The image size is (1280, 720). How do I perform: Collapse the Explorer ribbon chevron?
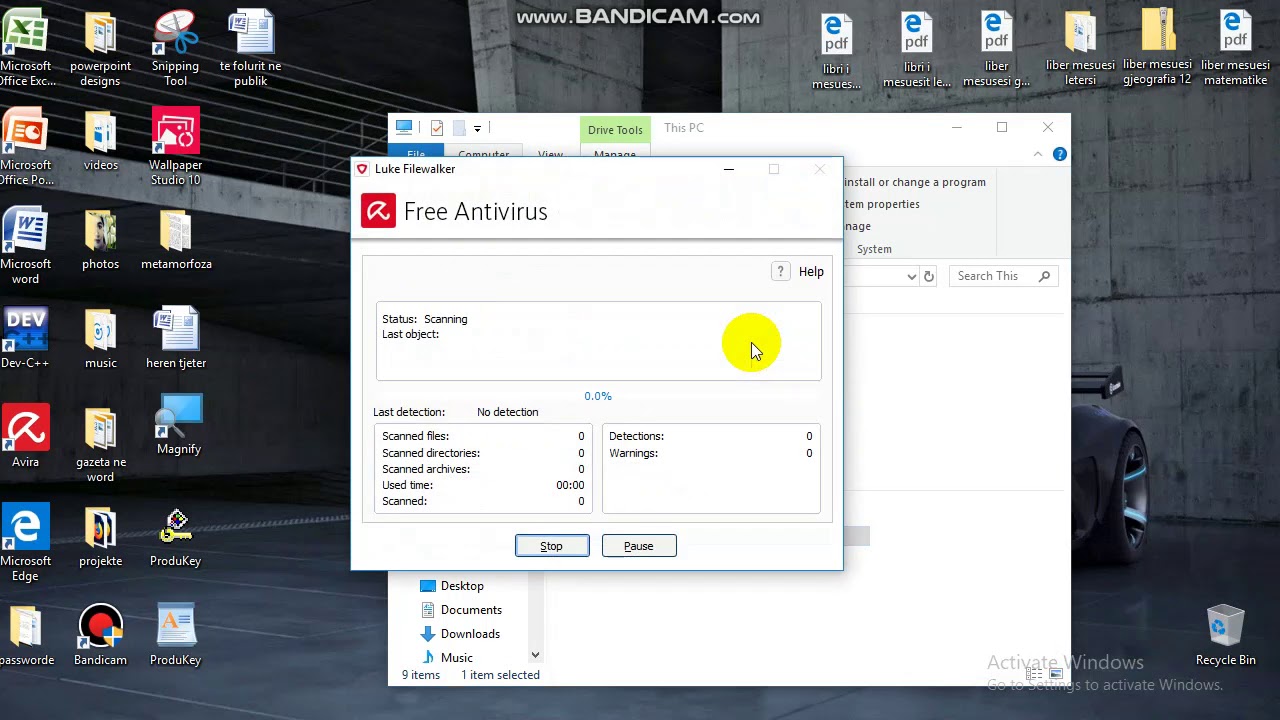[x=1038, y=154]
